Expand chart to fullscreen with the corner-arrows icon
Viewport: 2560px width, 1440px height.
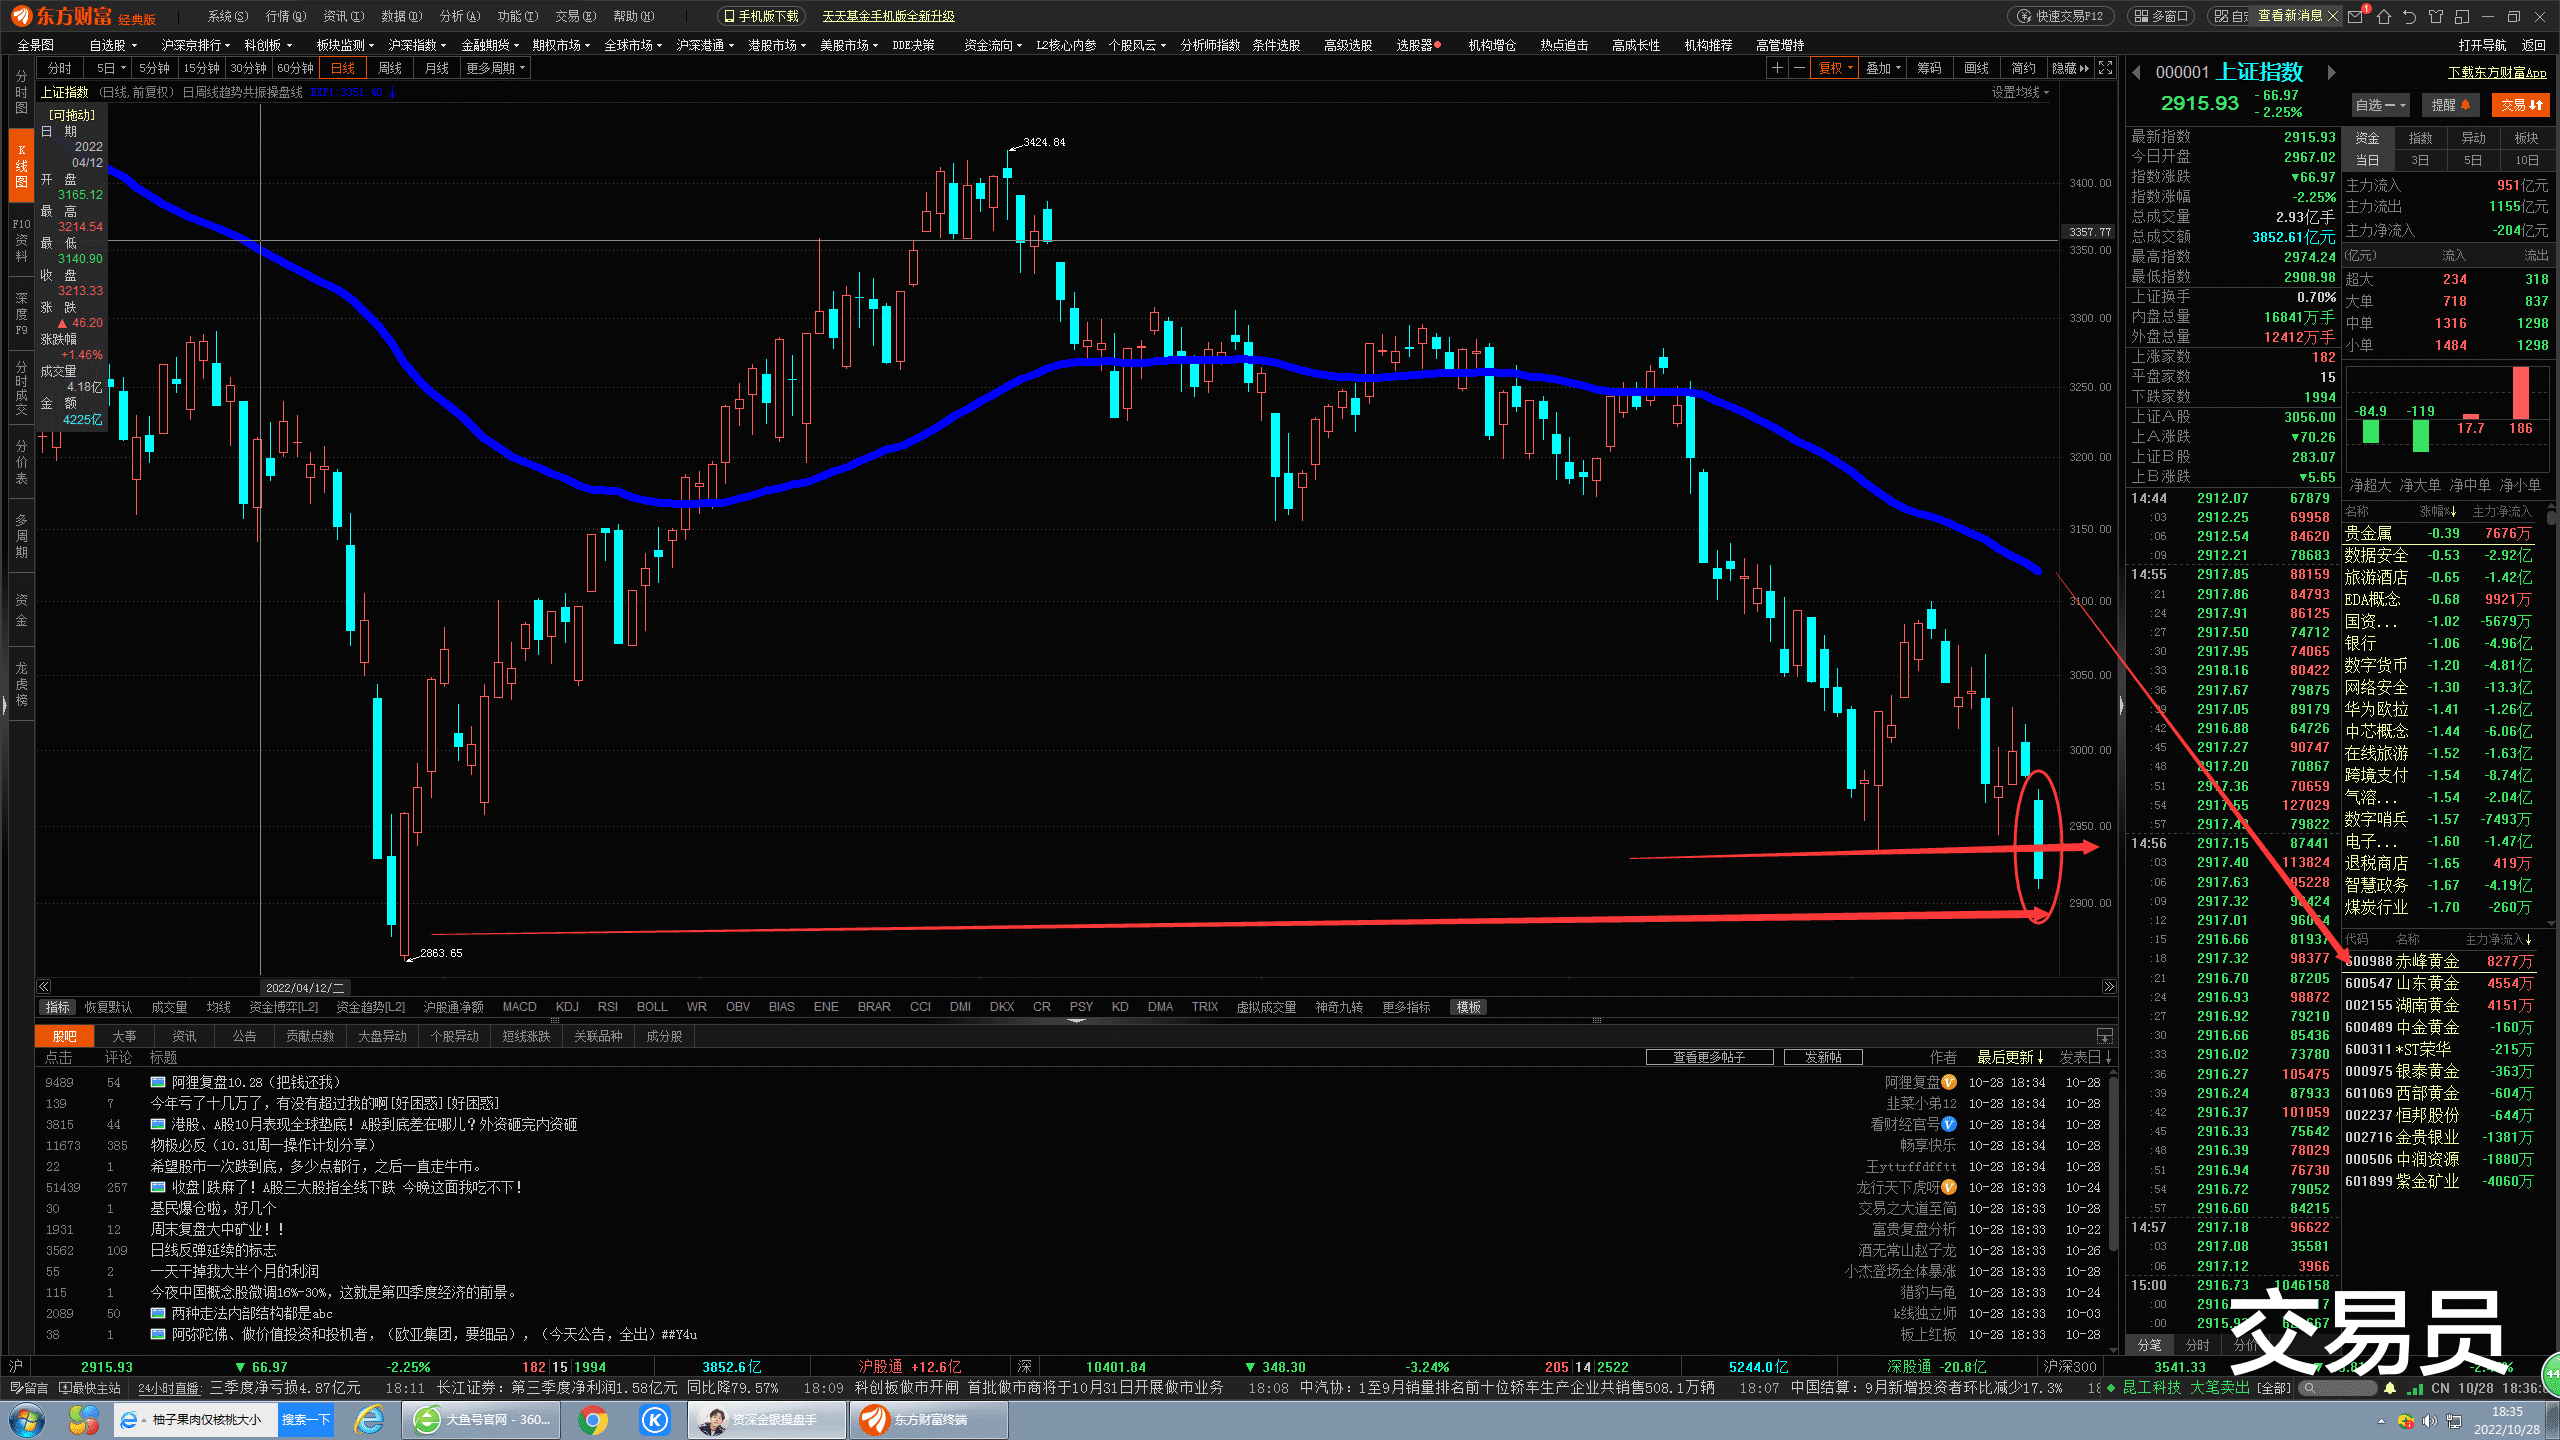click(x=2106, y=68)
